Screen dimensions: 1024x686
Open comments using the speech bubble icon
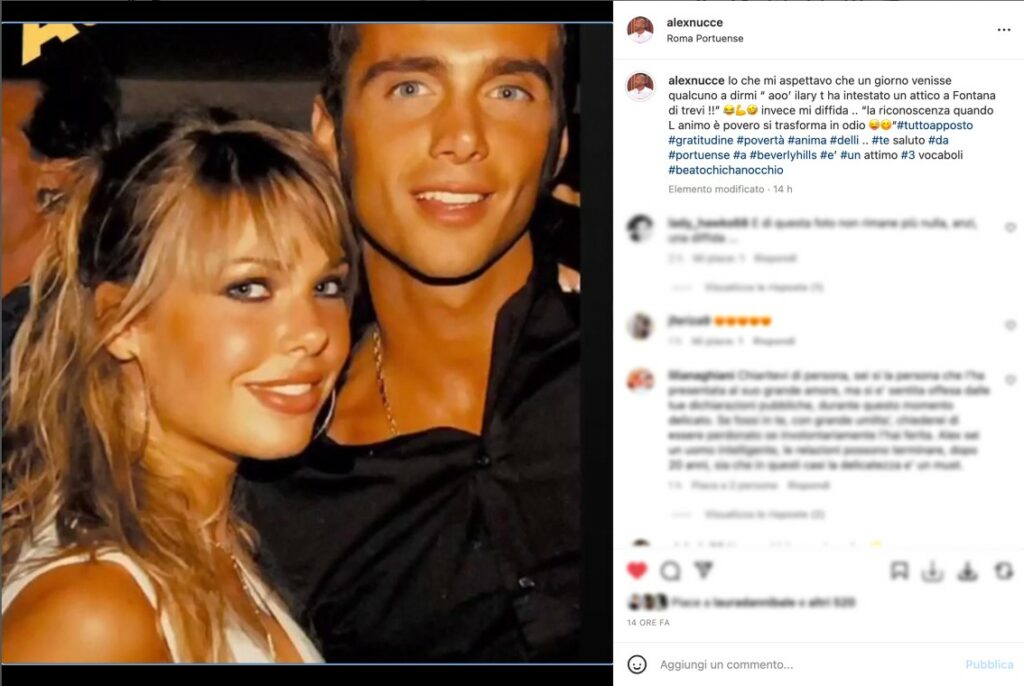[x=670, y=571]
